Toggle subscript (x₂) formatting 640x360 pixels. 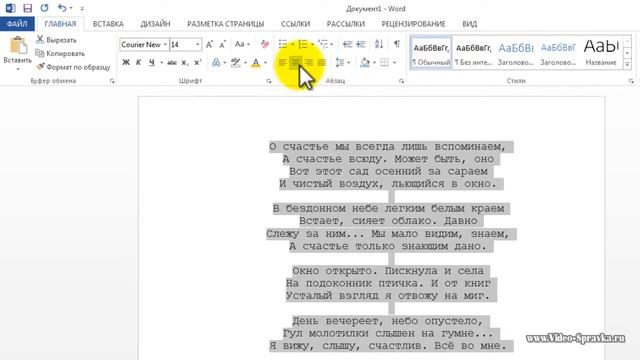click(185, 62)
